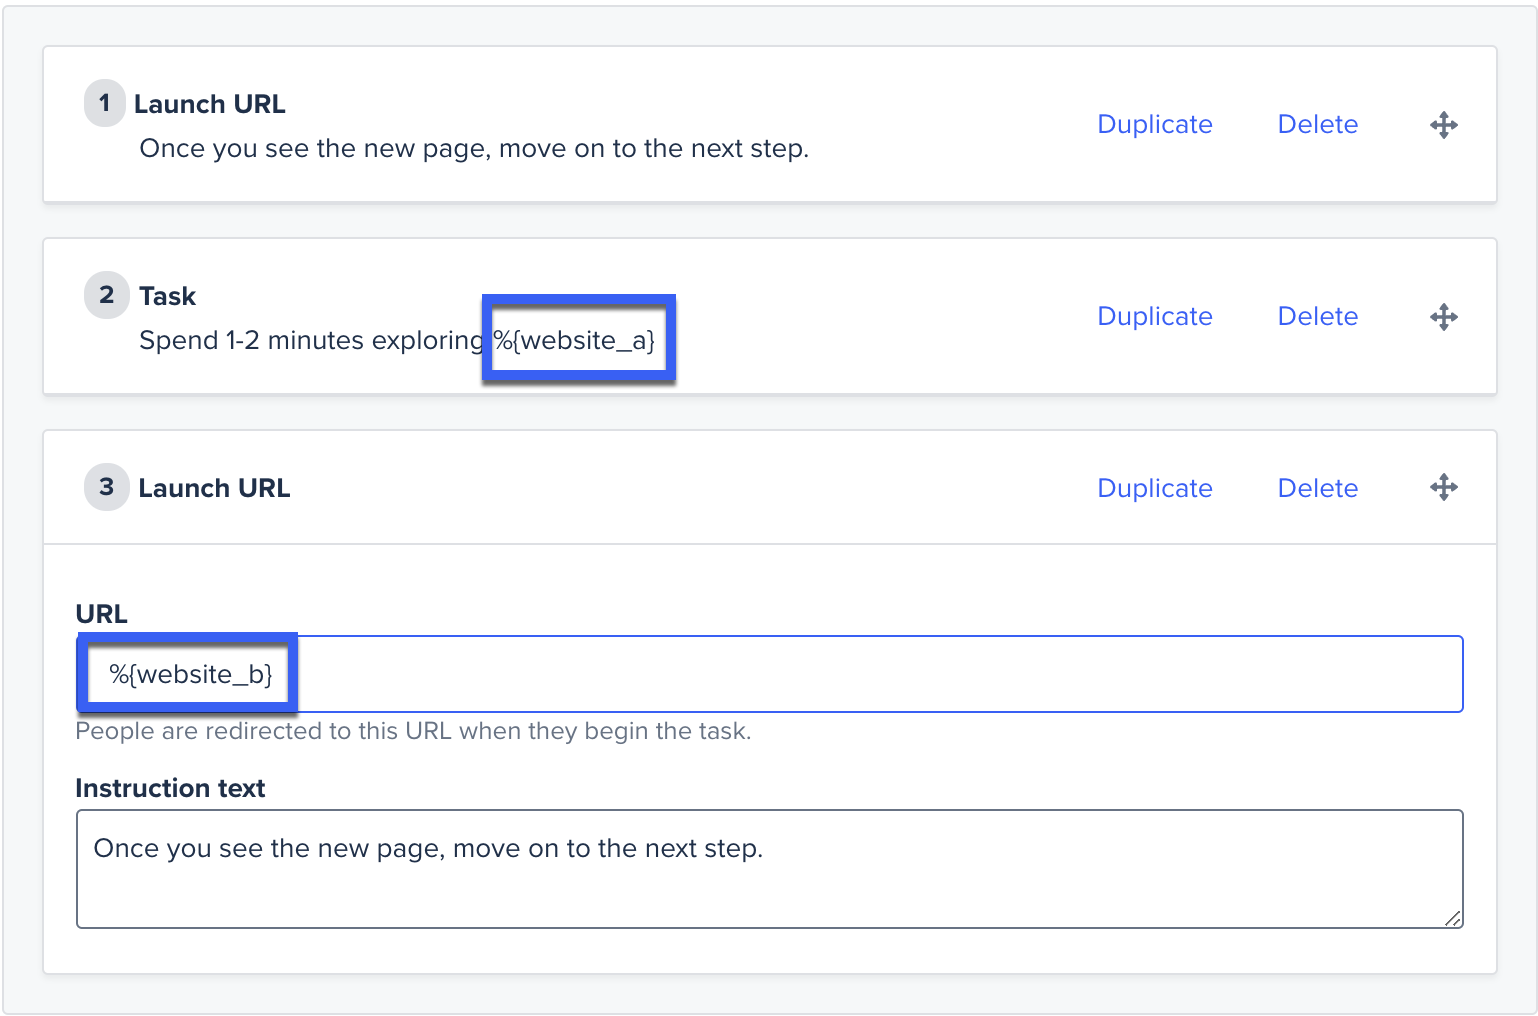The height and width of the screenshot is (1016, 1538).
Task: Select the step number 2 badge
Action: tap(107, 295)
